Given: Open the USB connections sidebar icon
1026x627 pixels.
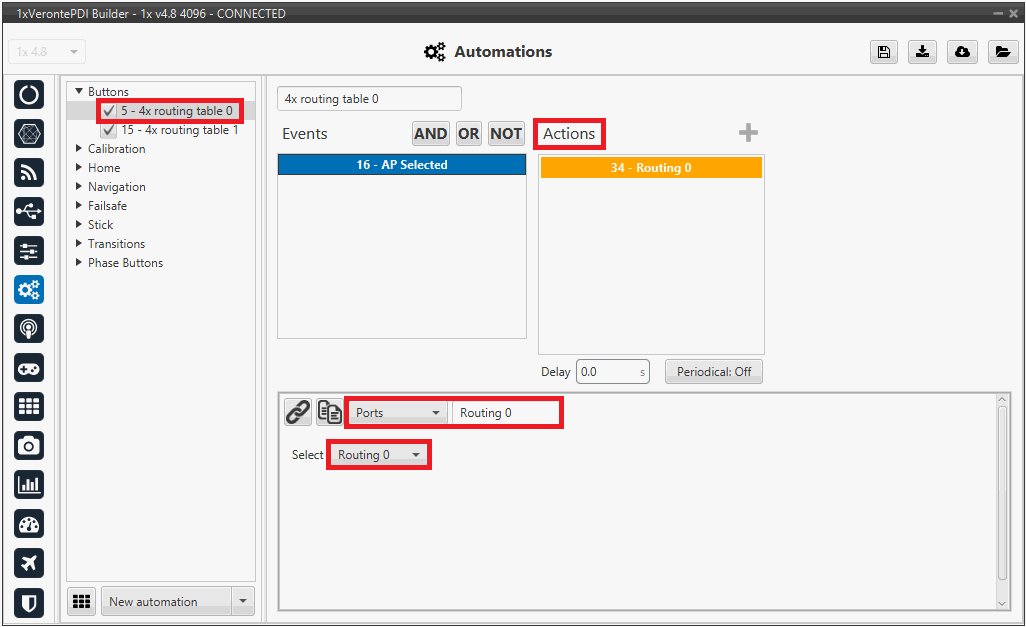Looking at the screenshot, I should [29, 211].
